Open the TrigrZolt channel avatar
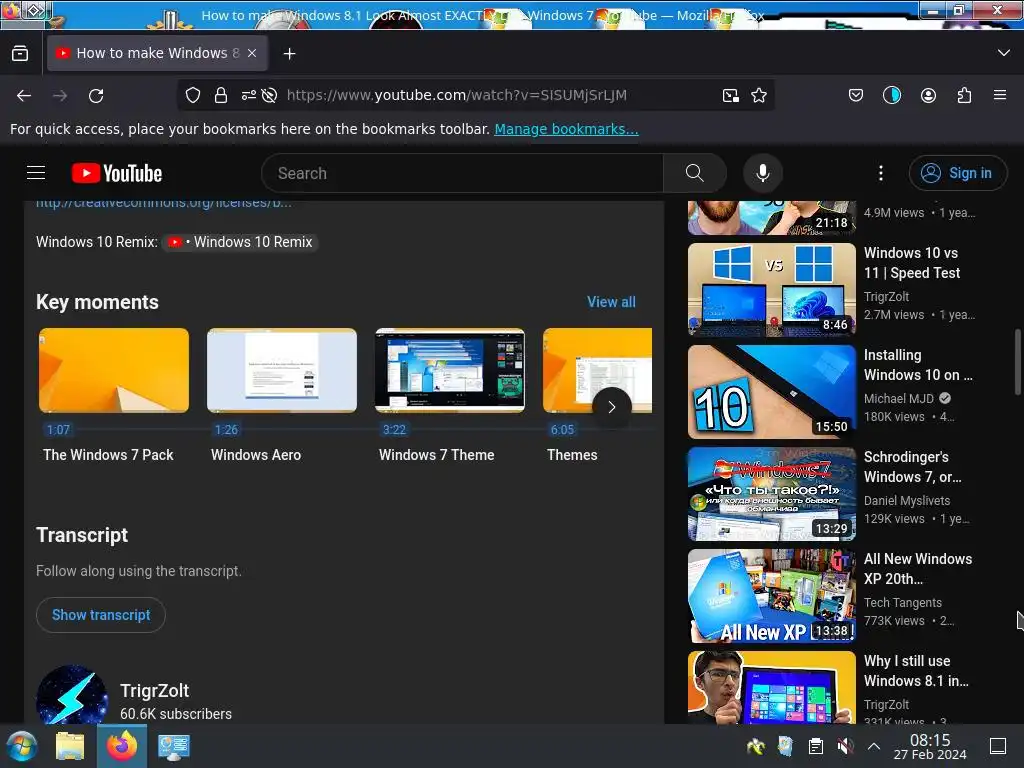 click(72, 696)
